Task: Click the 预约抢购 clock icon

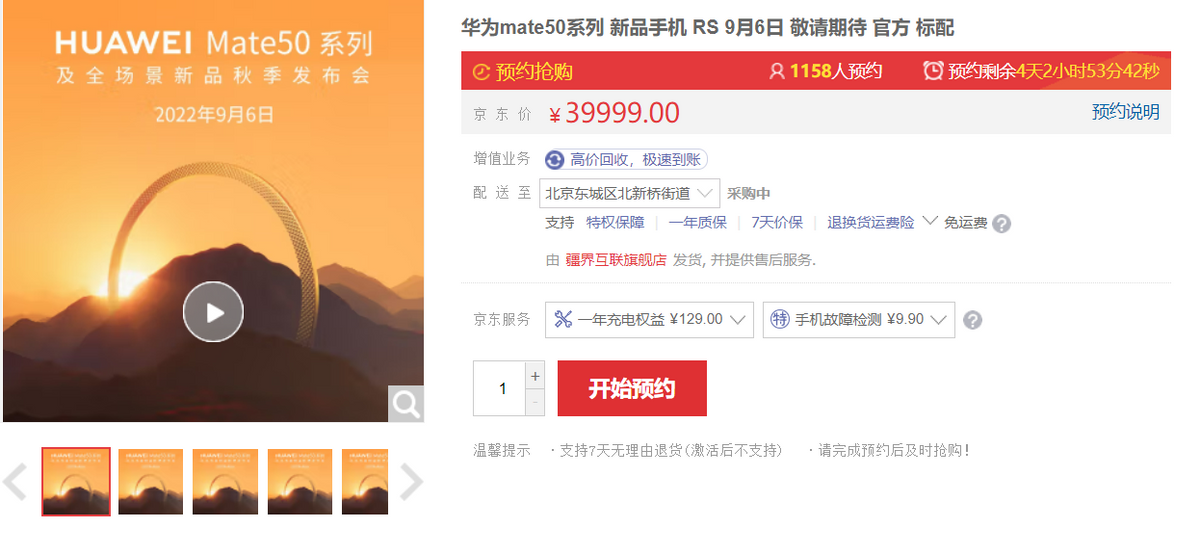Action: (481, 72)
